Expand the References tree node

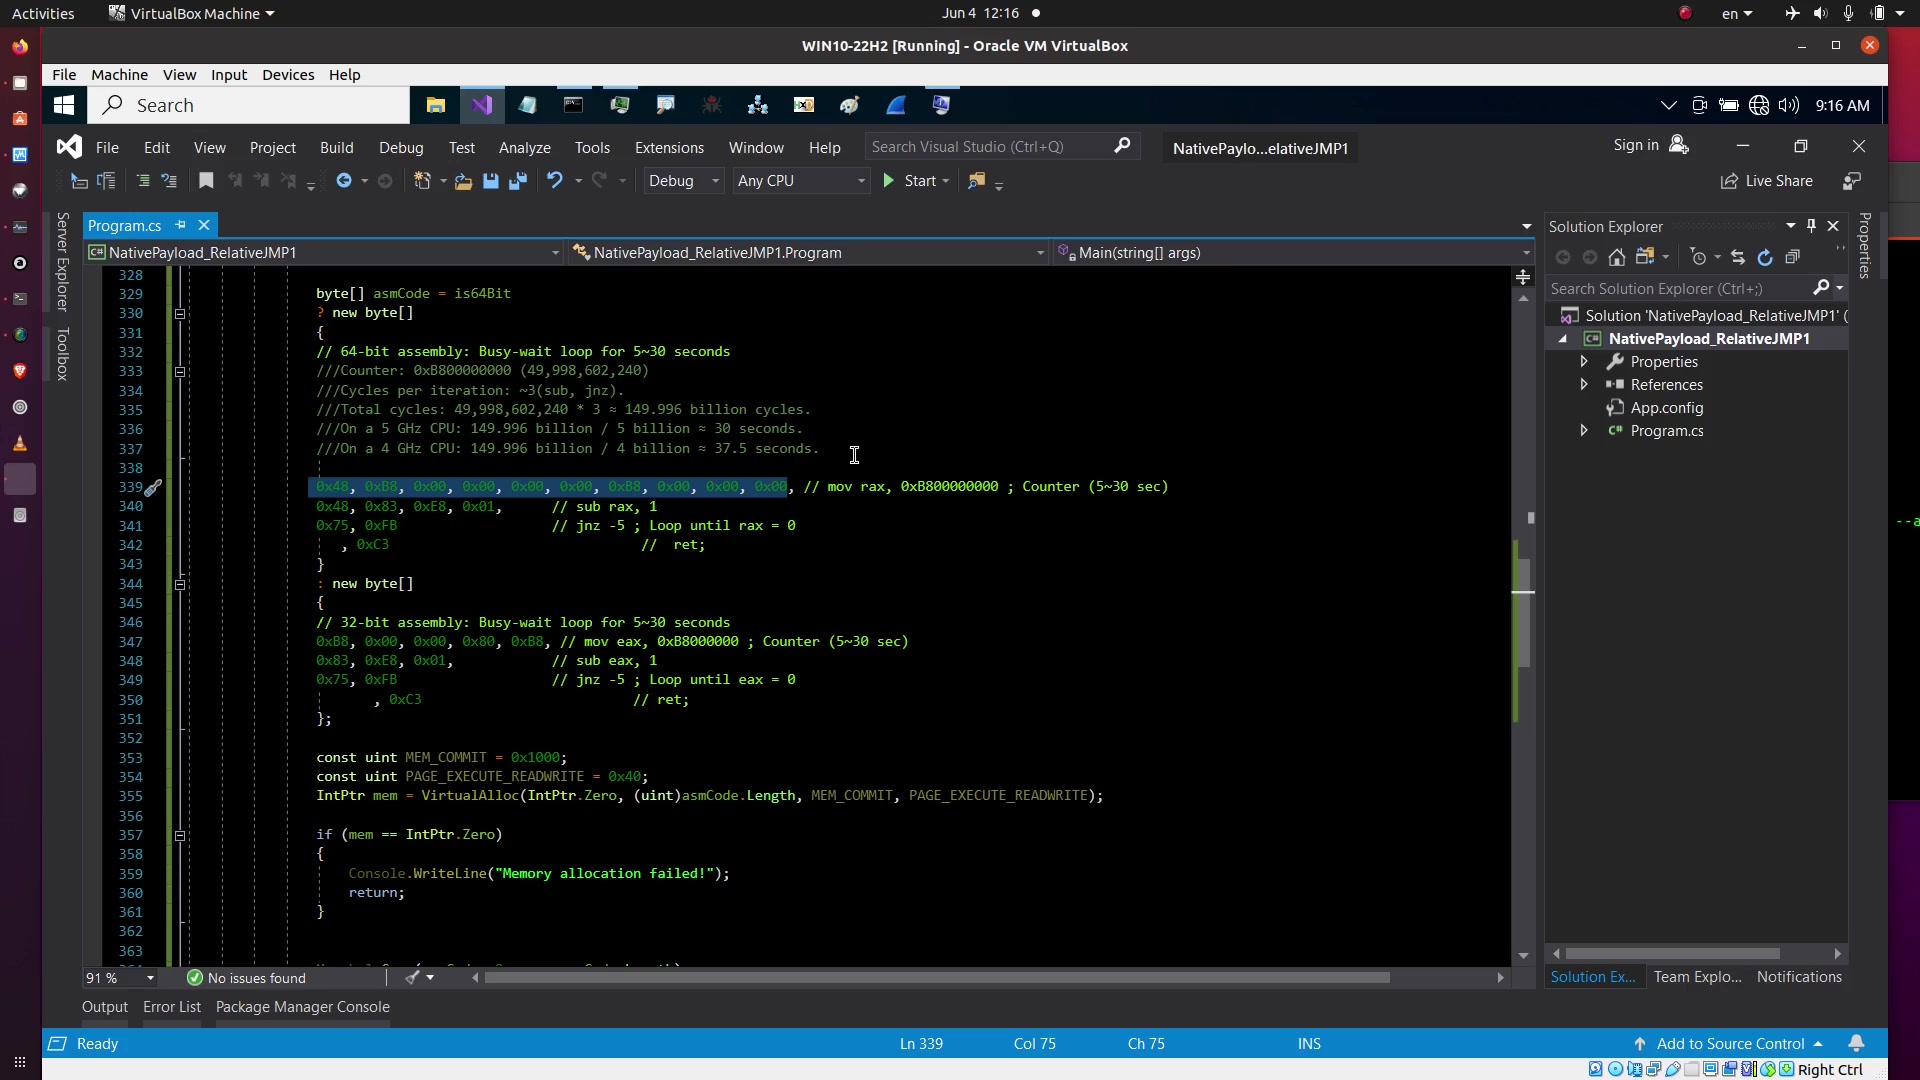[x=1584, y=385]
